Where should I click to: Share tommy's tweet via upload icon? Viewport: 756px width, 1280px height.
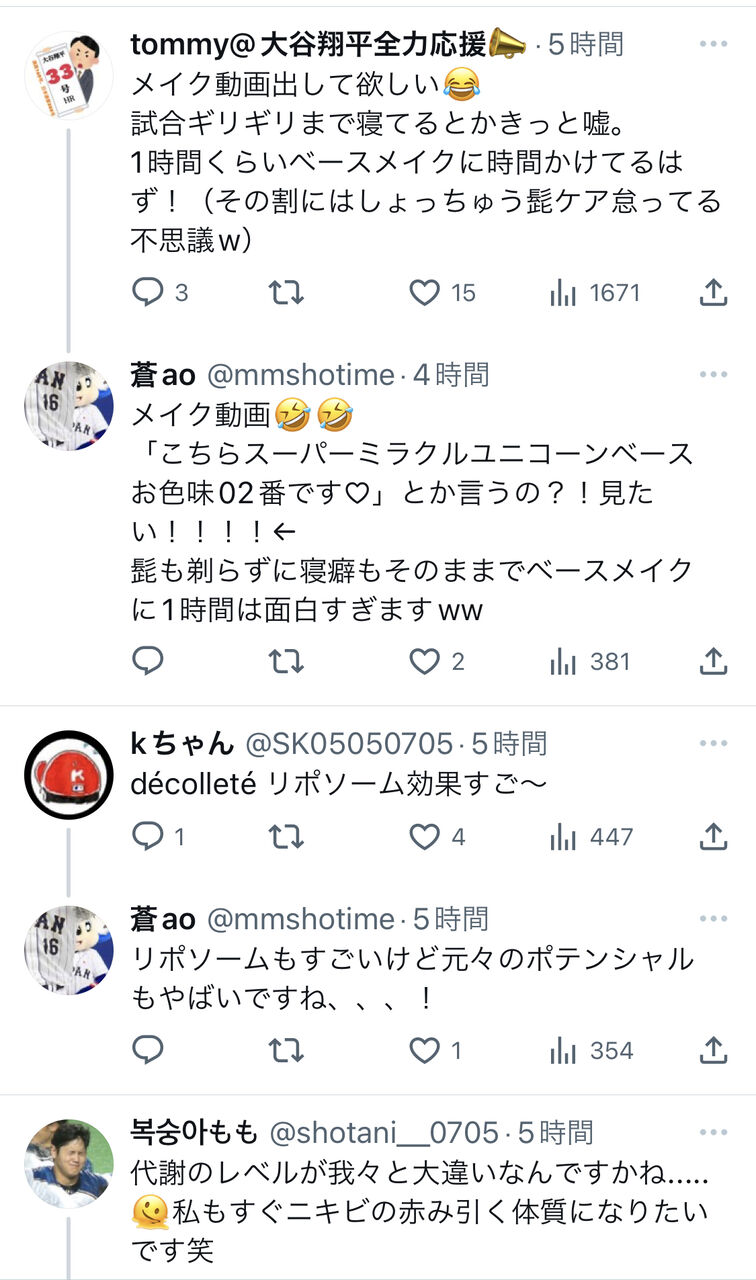click(x=712, y=292)
